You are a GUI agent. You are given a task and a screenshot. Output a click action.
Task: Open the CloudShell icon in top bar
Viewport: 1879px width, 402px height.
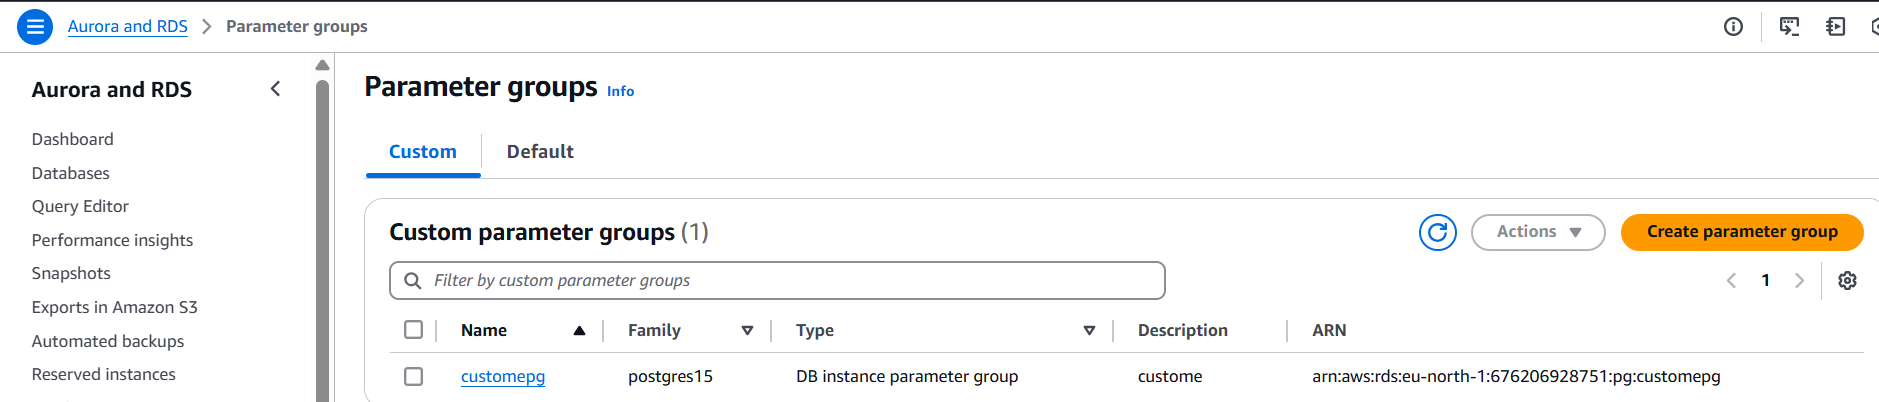(x=1789, y=27)
